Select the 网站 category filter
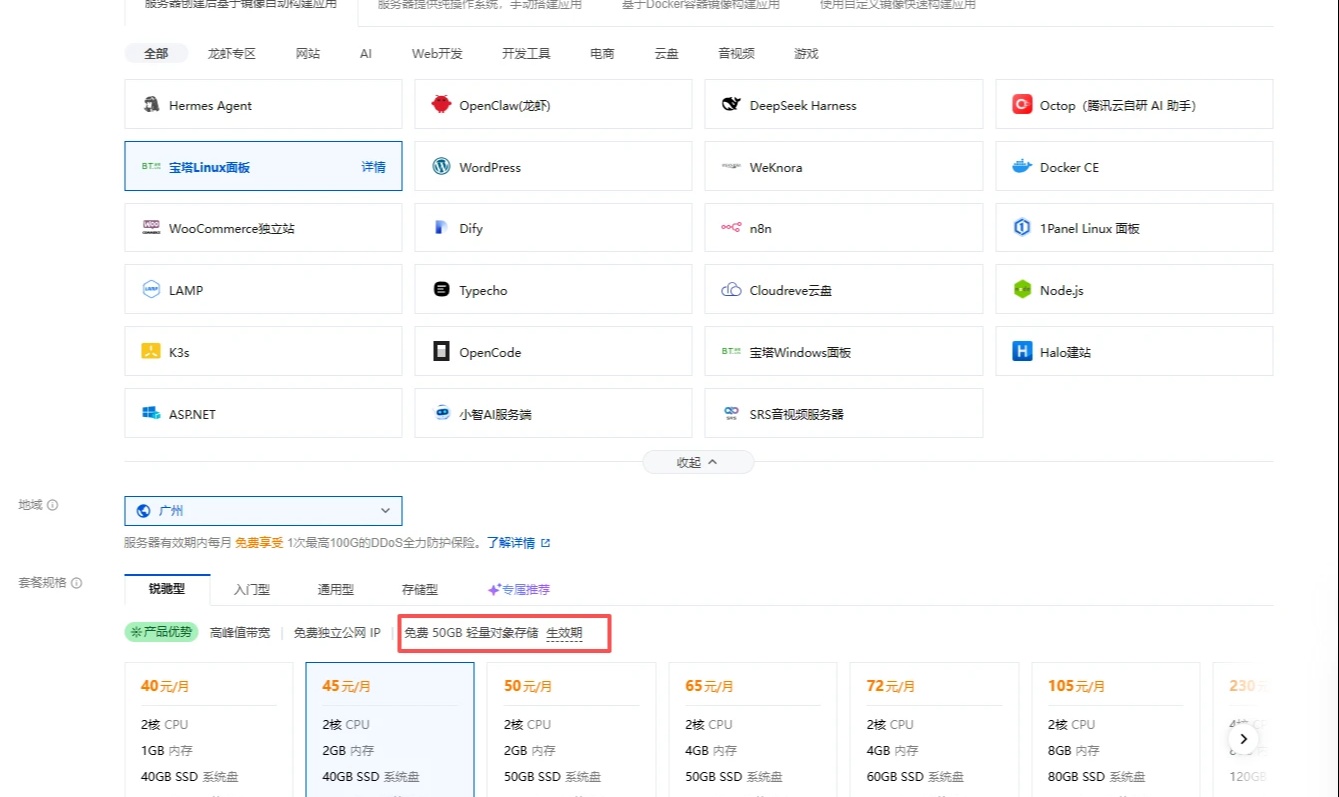This screenshot has width=1339, height=797. click(x=308, y=54)
